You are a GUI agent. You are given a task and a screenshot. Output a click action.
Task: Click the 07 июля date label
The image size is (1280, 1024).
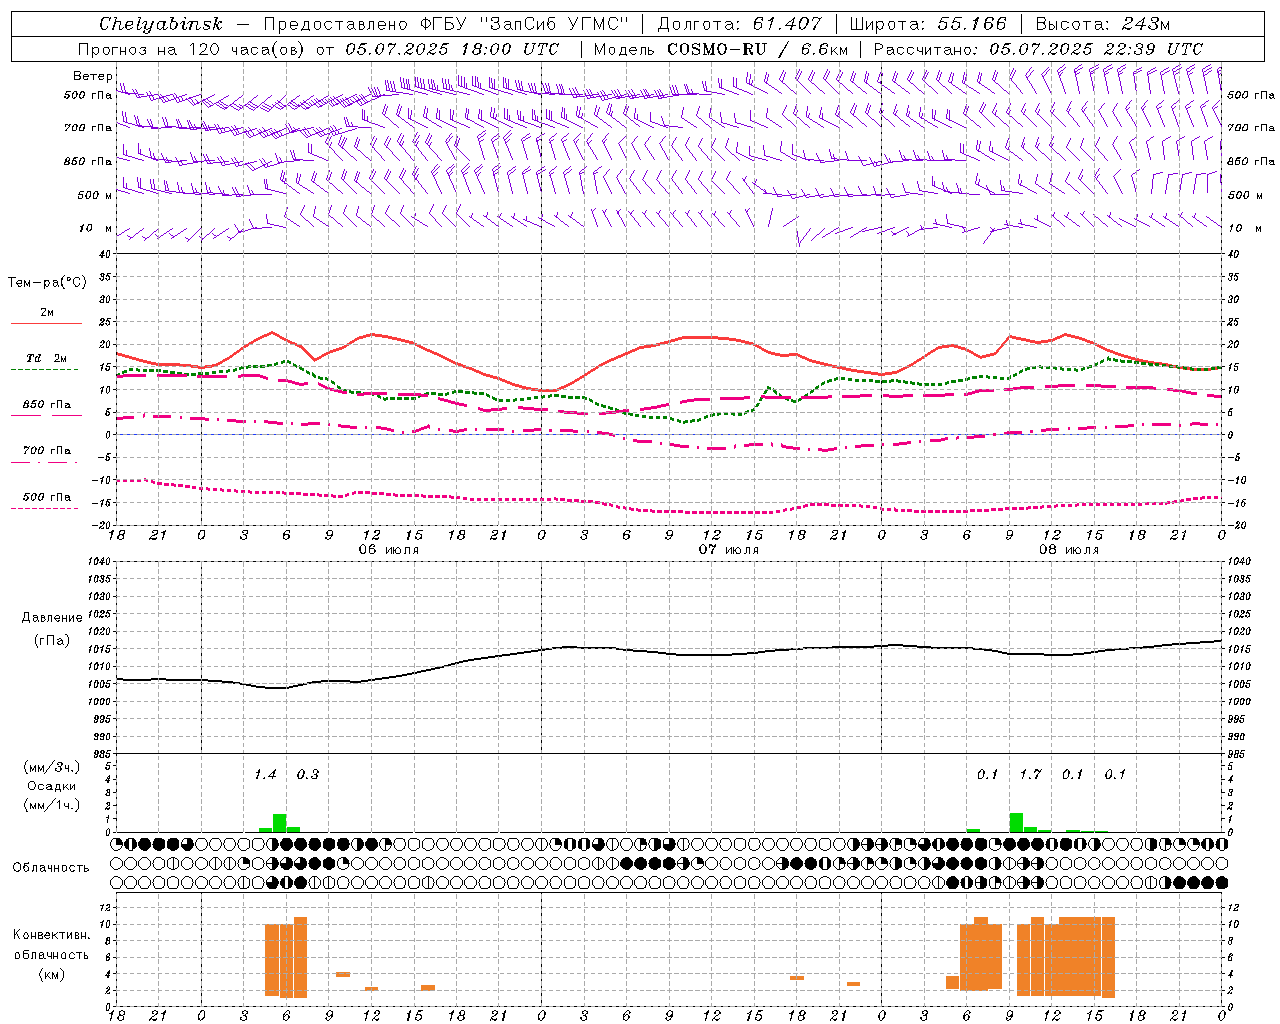click(x=729, y=550)
